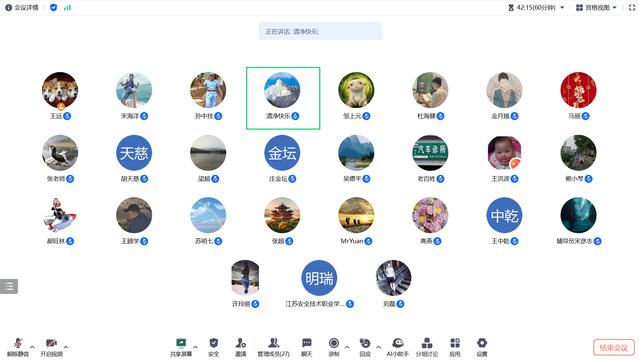Viewport: 639px width, 360px height.
Task: Open the Reactions menu
Action: (365, 347)
